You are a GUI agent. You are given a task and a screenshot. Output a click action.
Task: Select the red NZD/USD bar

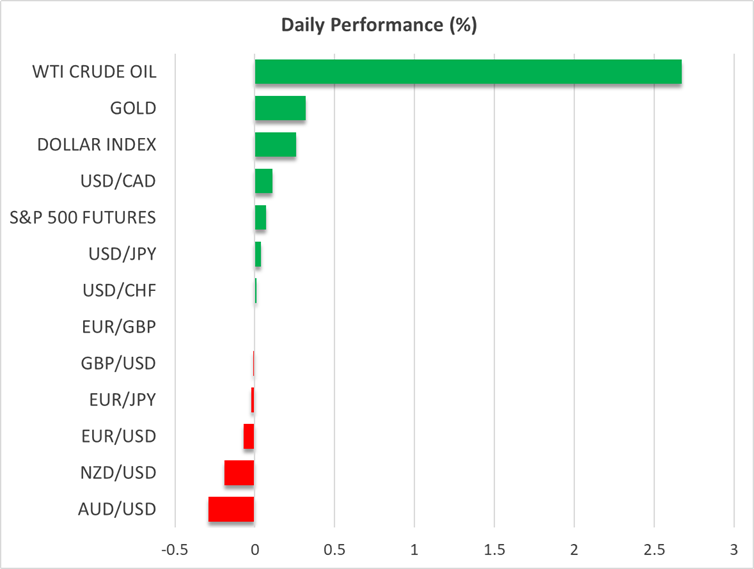pyautogui.click(x=239, y=473)
